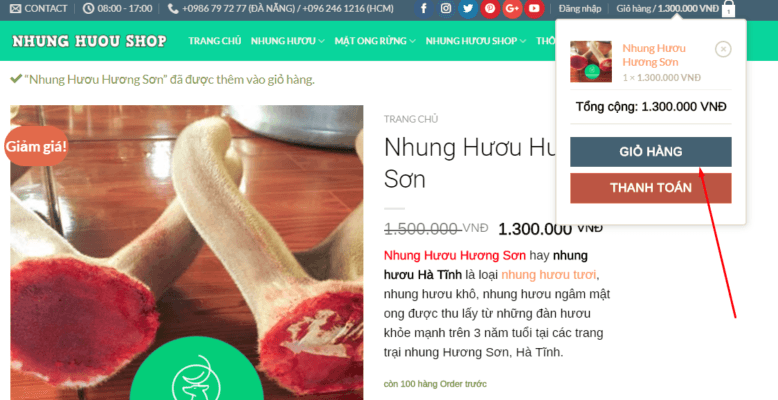Open the Nhung Hươu Hương Sơn cart product link
The height and width of the screenshot is (400, 778).
(x=654, y=55)
